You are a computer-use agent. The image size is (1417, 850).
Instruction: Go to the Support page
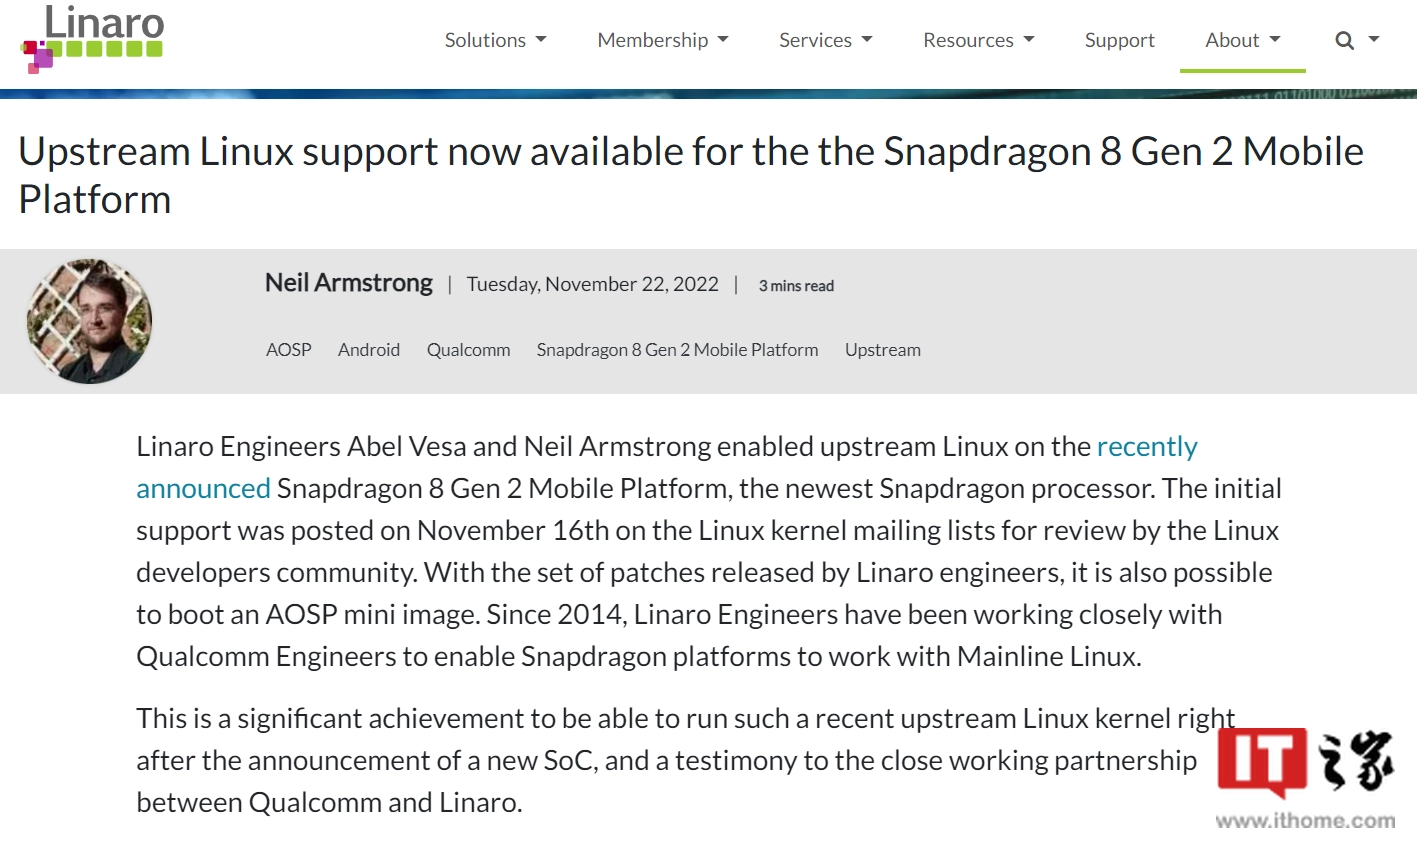click(x=1119, y=40)
